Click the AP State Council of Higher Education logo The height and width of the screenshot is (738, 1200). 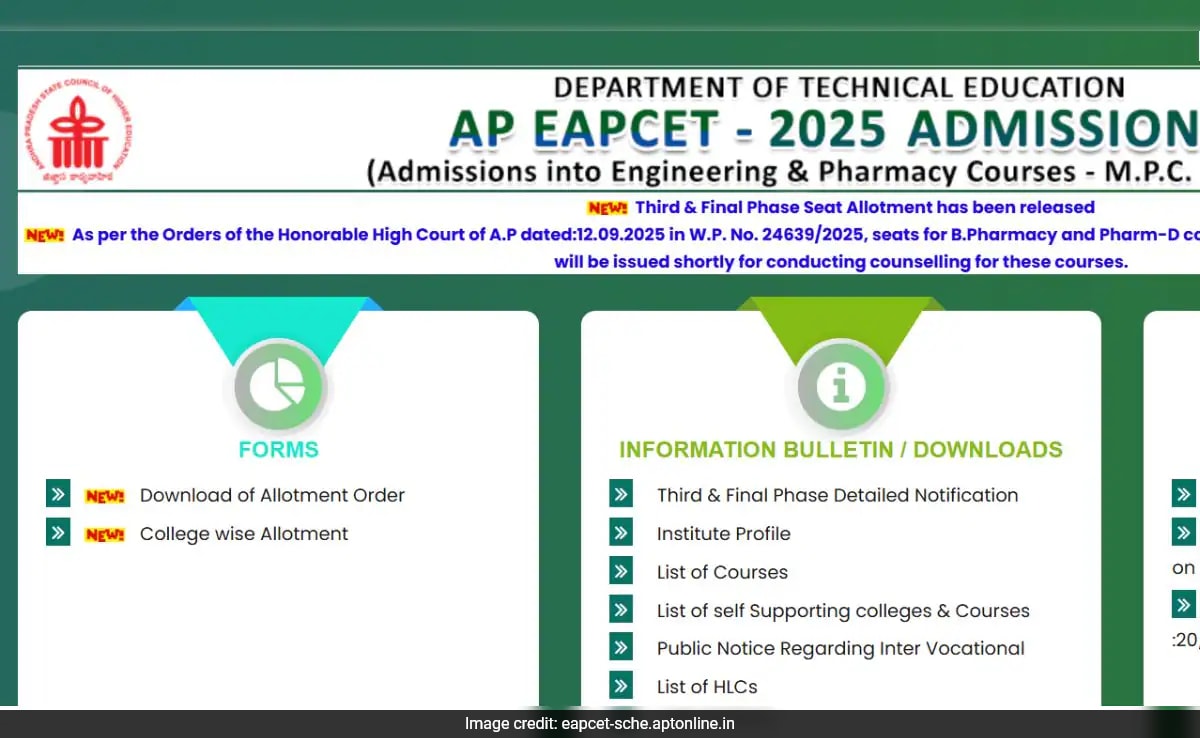coord(82,130)
